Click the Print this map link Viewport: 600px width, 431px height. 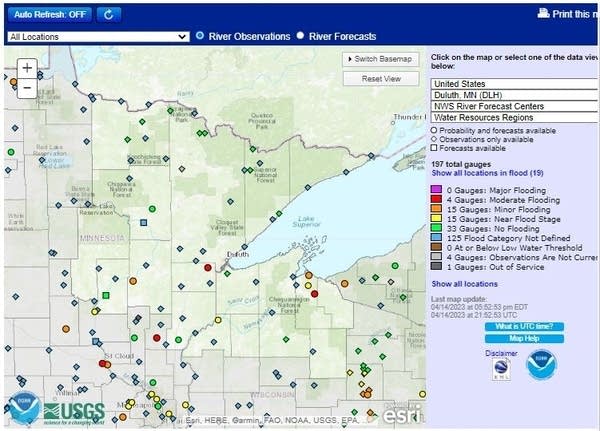[x=575, y=14]
